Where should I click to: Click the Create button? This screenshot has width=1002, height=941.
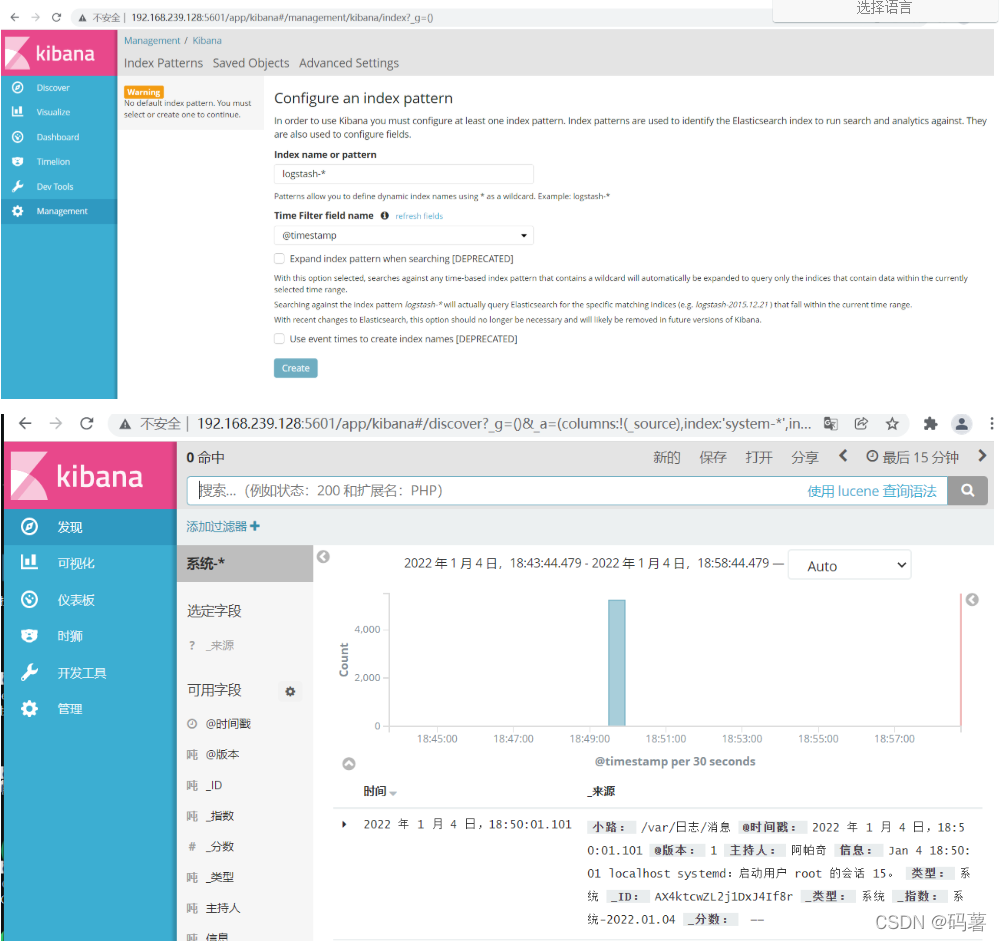[295, 368]
